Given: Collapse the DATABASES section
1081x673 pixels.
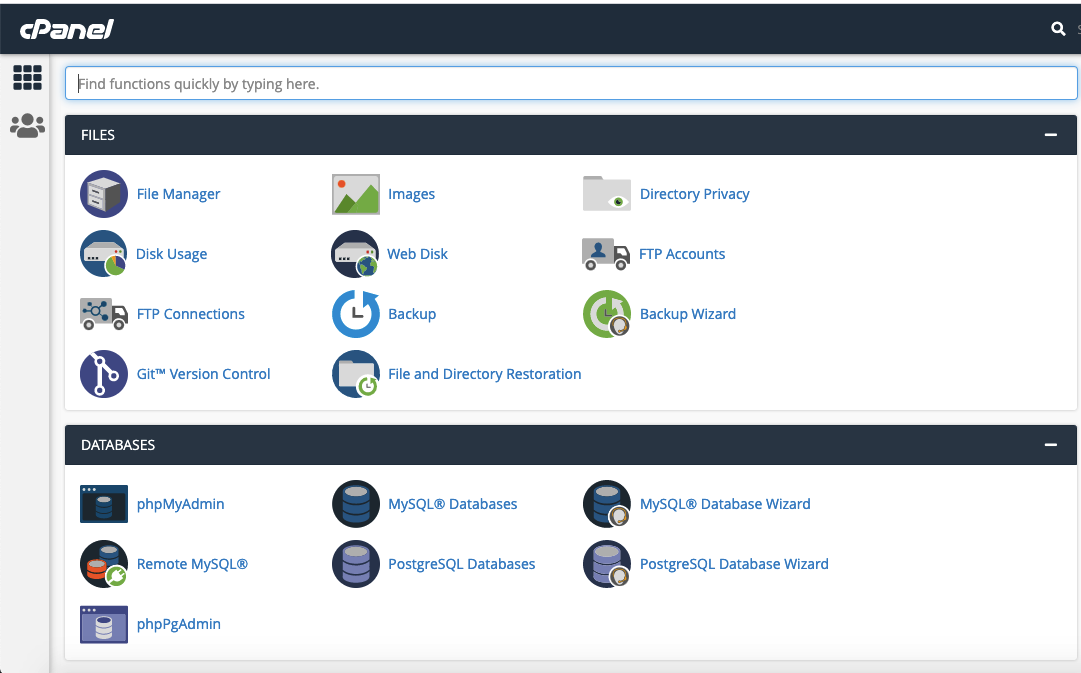Looking at the screenshot, I should tap(1051, 445).
